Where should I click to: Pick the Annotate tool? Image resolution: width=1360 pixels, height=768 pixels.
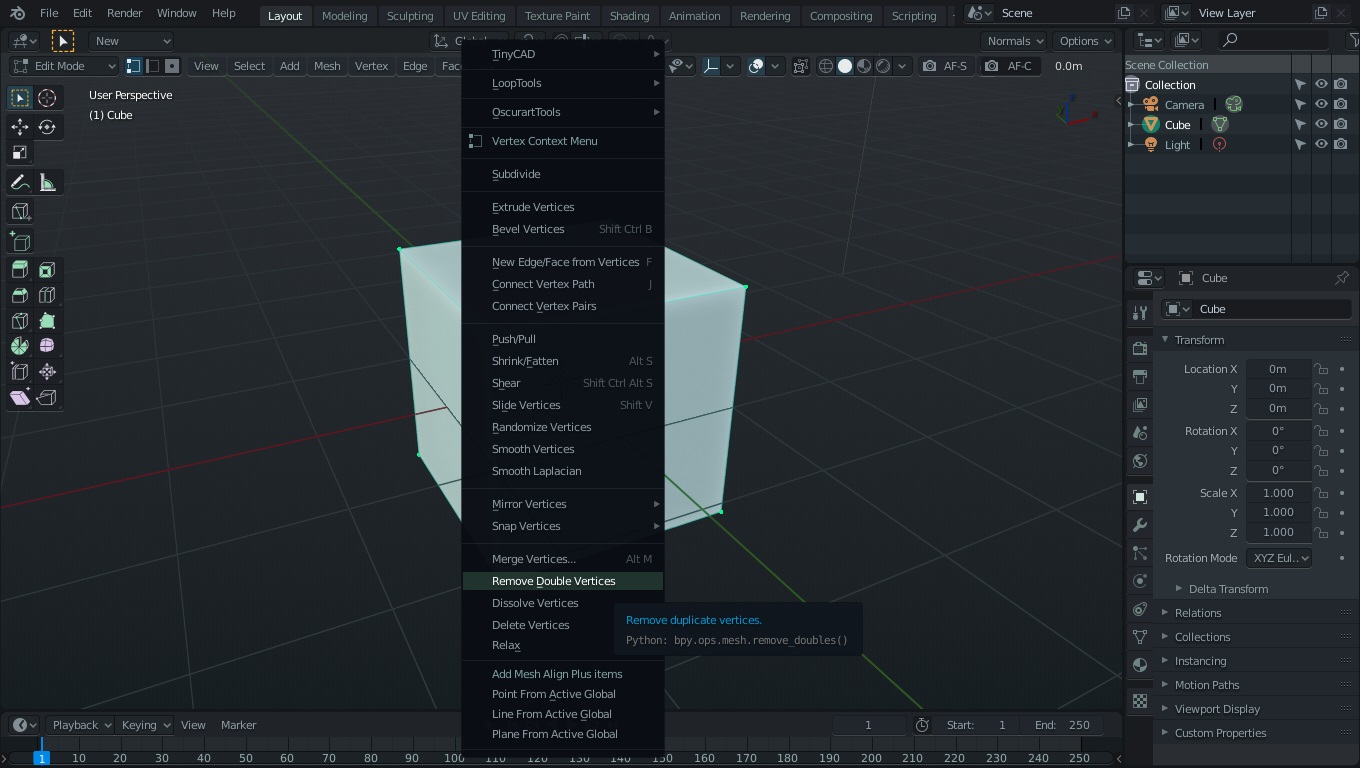[20, 182]
